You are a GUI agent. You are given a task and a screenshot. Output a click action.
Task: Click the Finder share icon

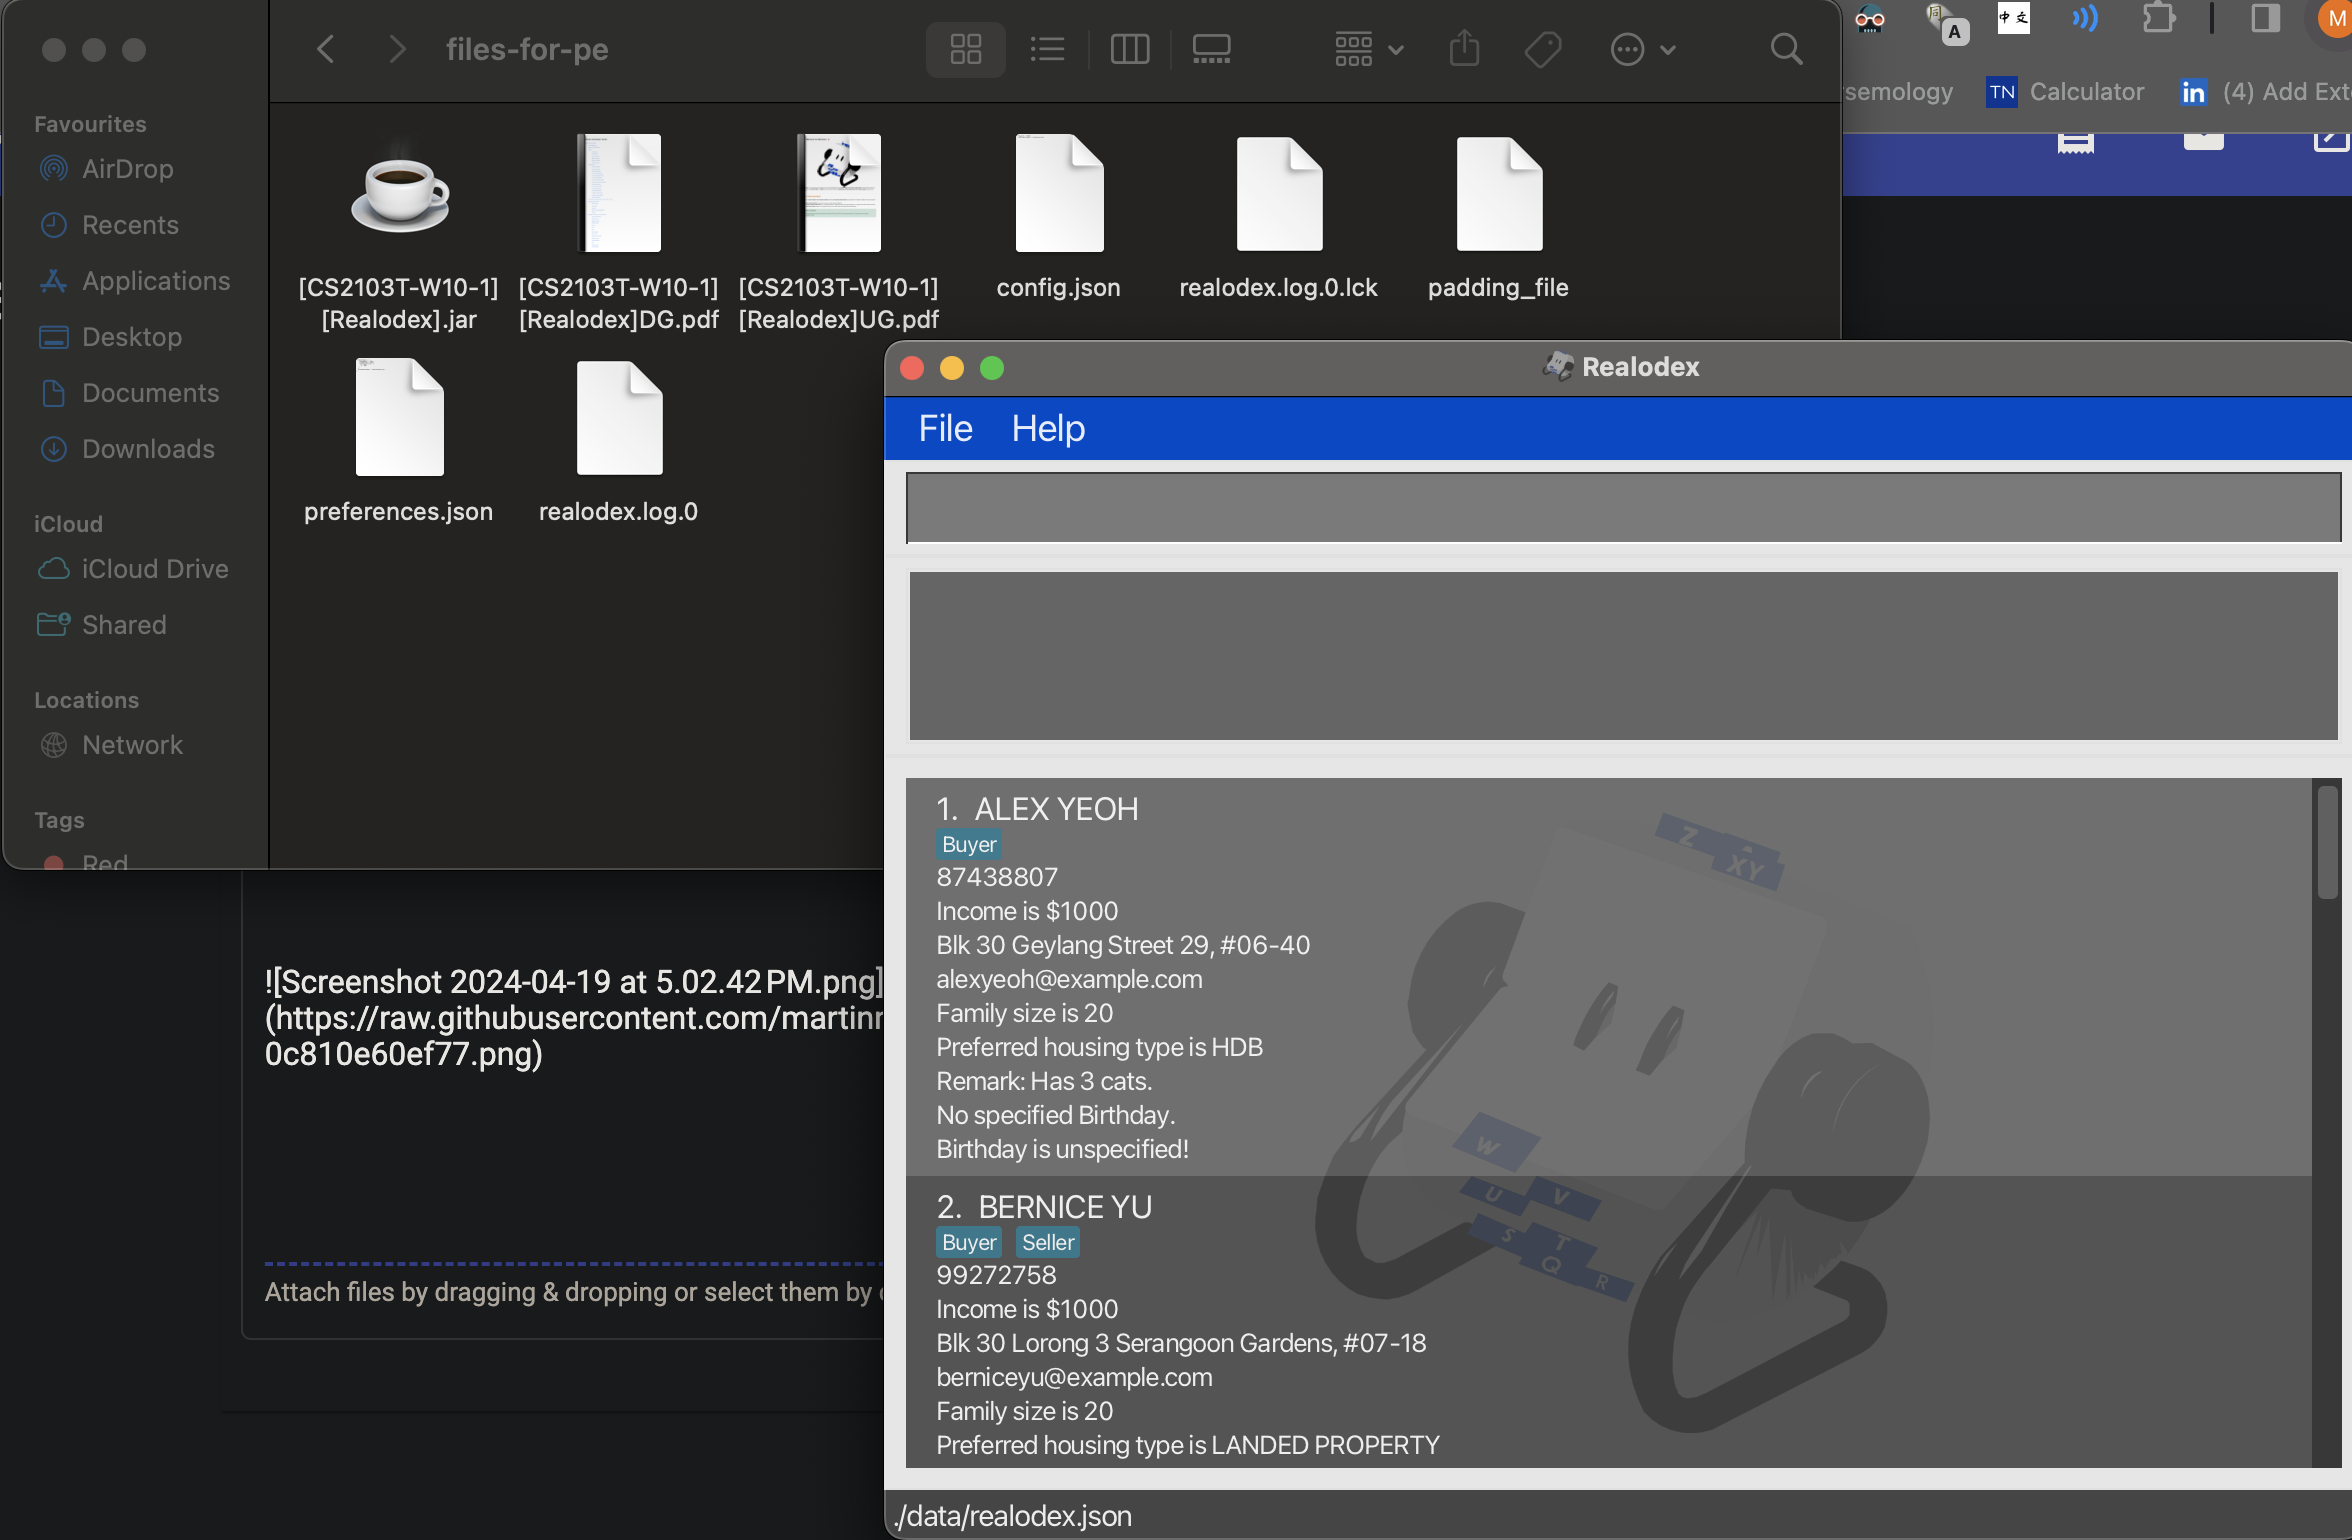(1464, 49)
